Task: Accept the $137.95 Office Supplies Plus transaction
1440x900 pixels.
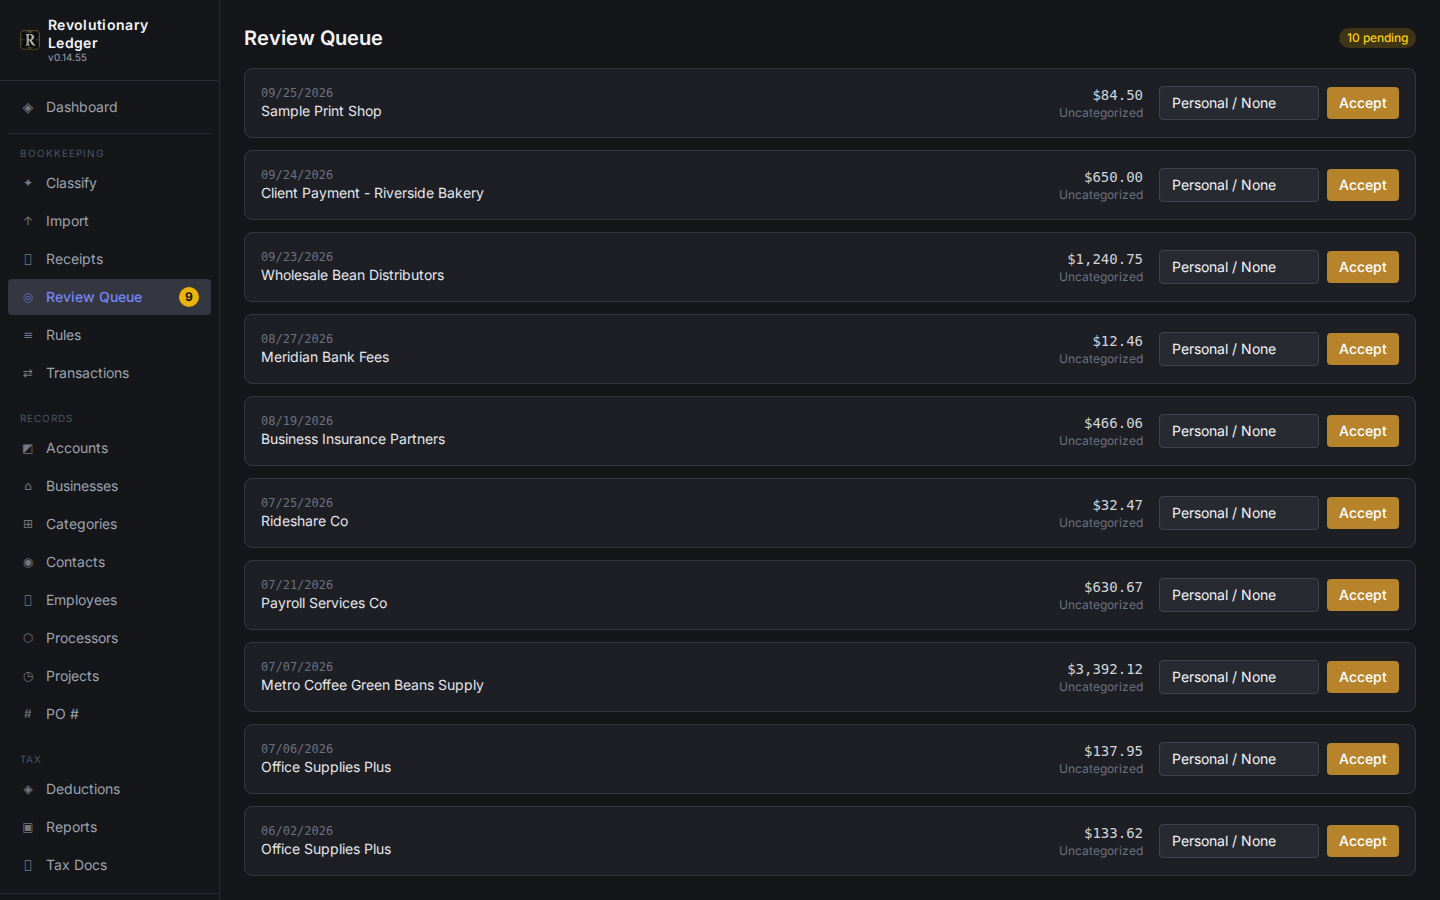Action: (x=1362, y=759)
